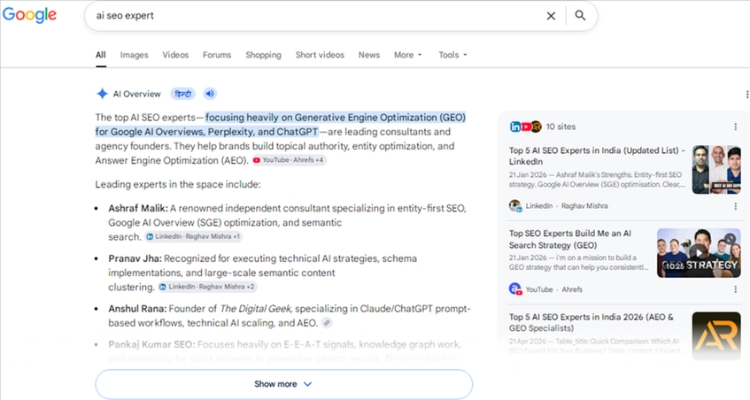
Task: Open three-dot menu for YouTube Ahrefs result
Action: (735, 289)
